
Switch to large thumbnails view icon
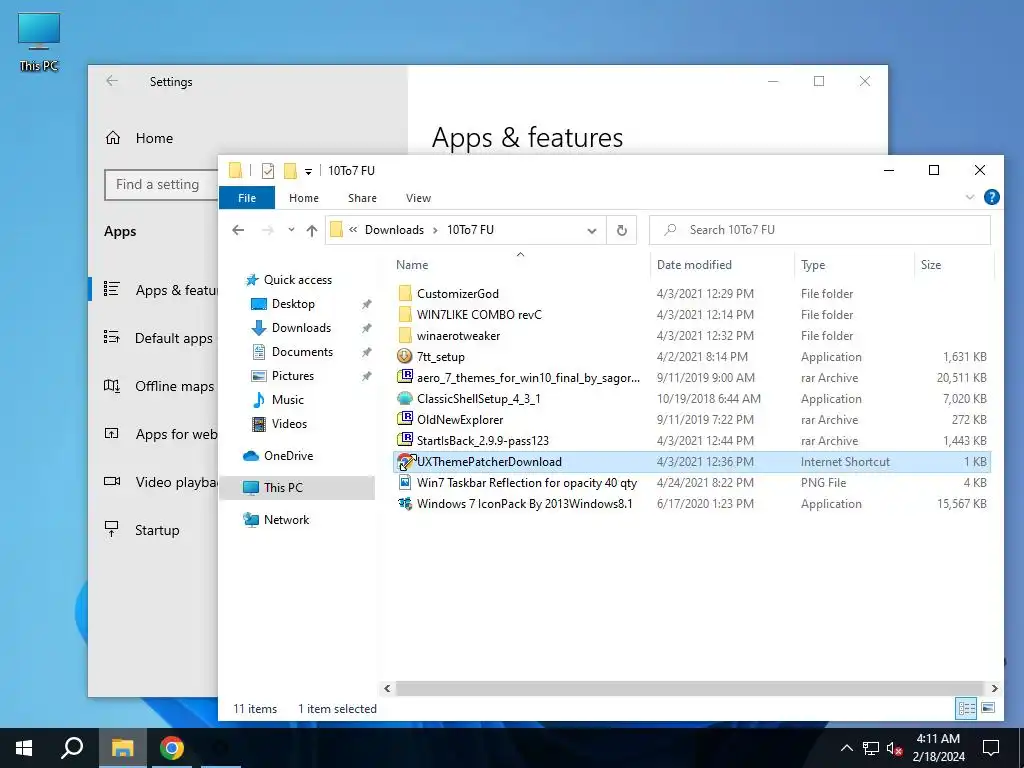pyautogui.click(x=988, y=708)
